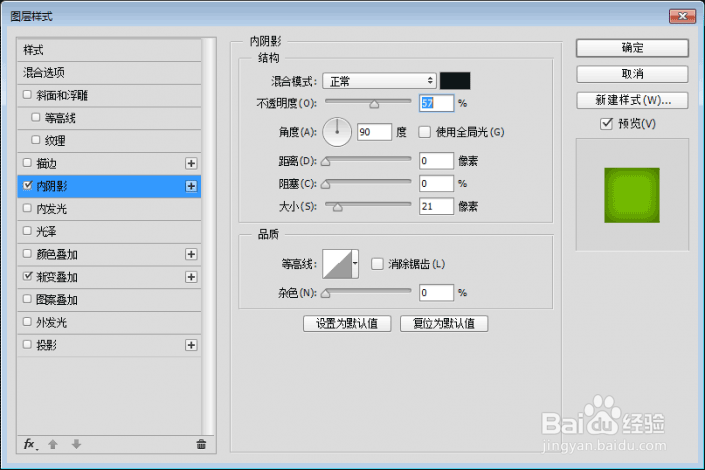Enable the 描边 checkbox
This screenshot has width=705, height=470.
point(27,162)
